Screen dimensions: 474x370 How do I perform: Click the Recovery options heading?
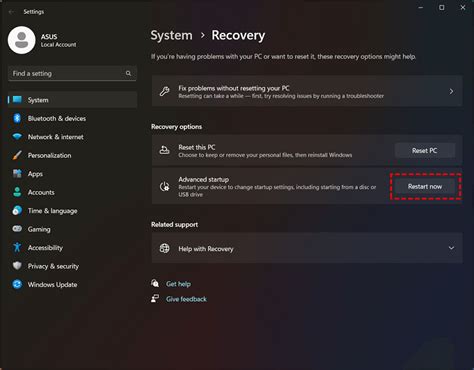pos(176,127)
